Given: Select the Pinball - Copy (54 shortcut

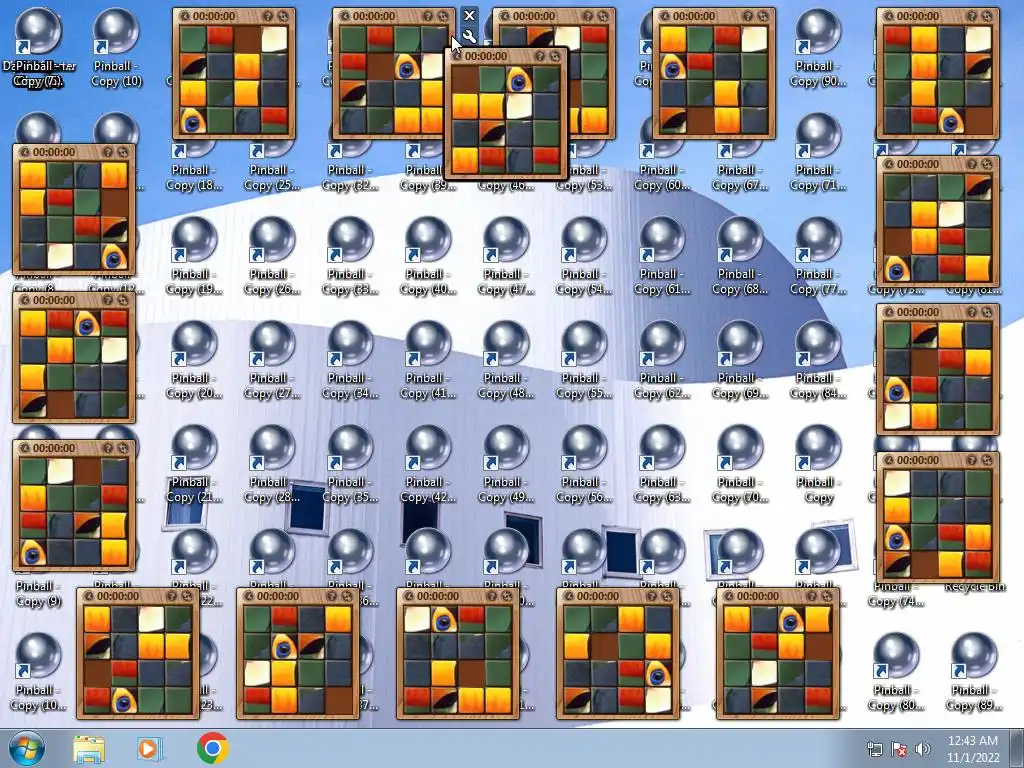Looking at the screenshot, I should [x=584, y=256].
